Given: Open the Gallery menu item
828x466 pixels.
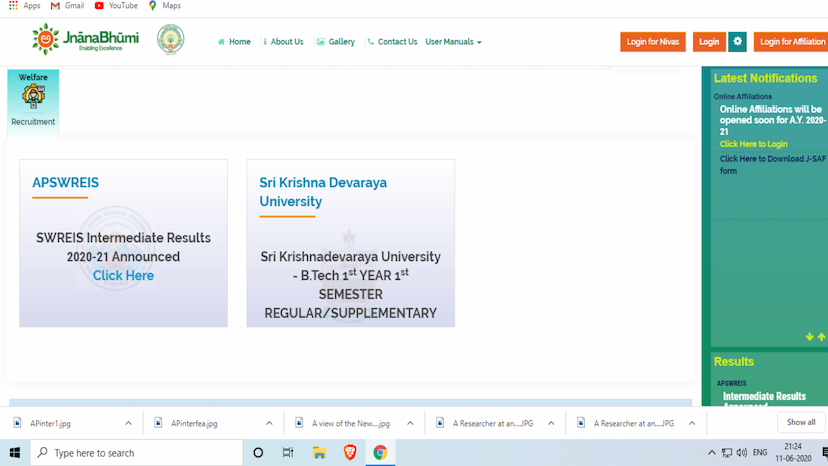Looking at the screenshot, I should [x=336, y=42].
